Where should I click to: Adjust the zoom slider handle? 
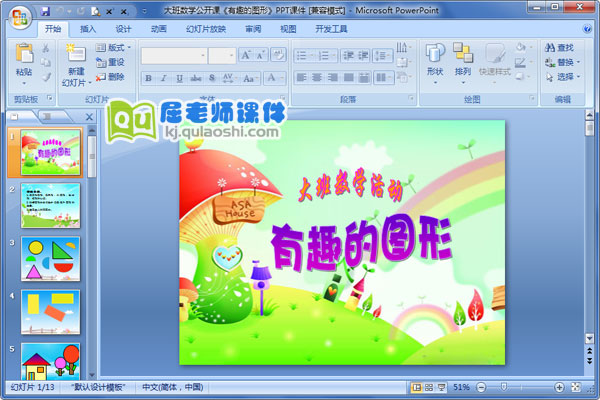[x=504, y=387]
